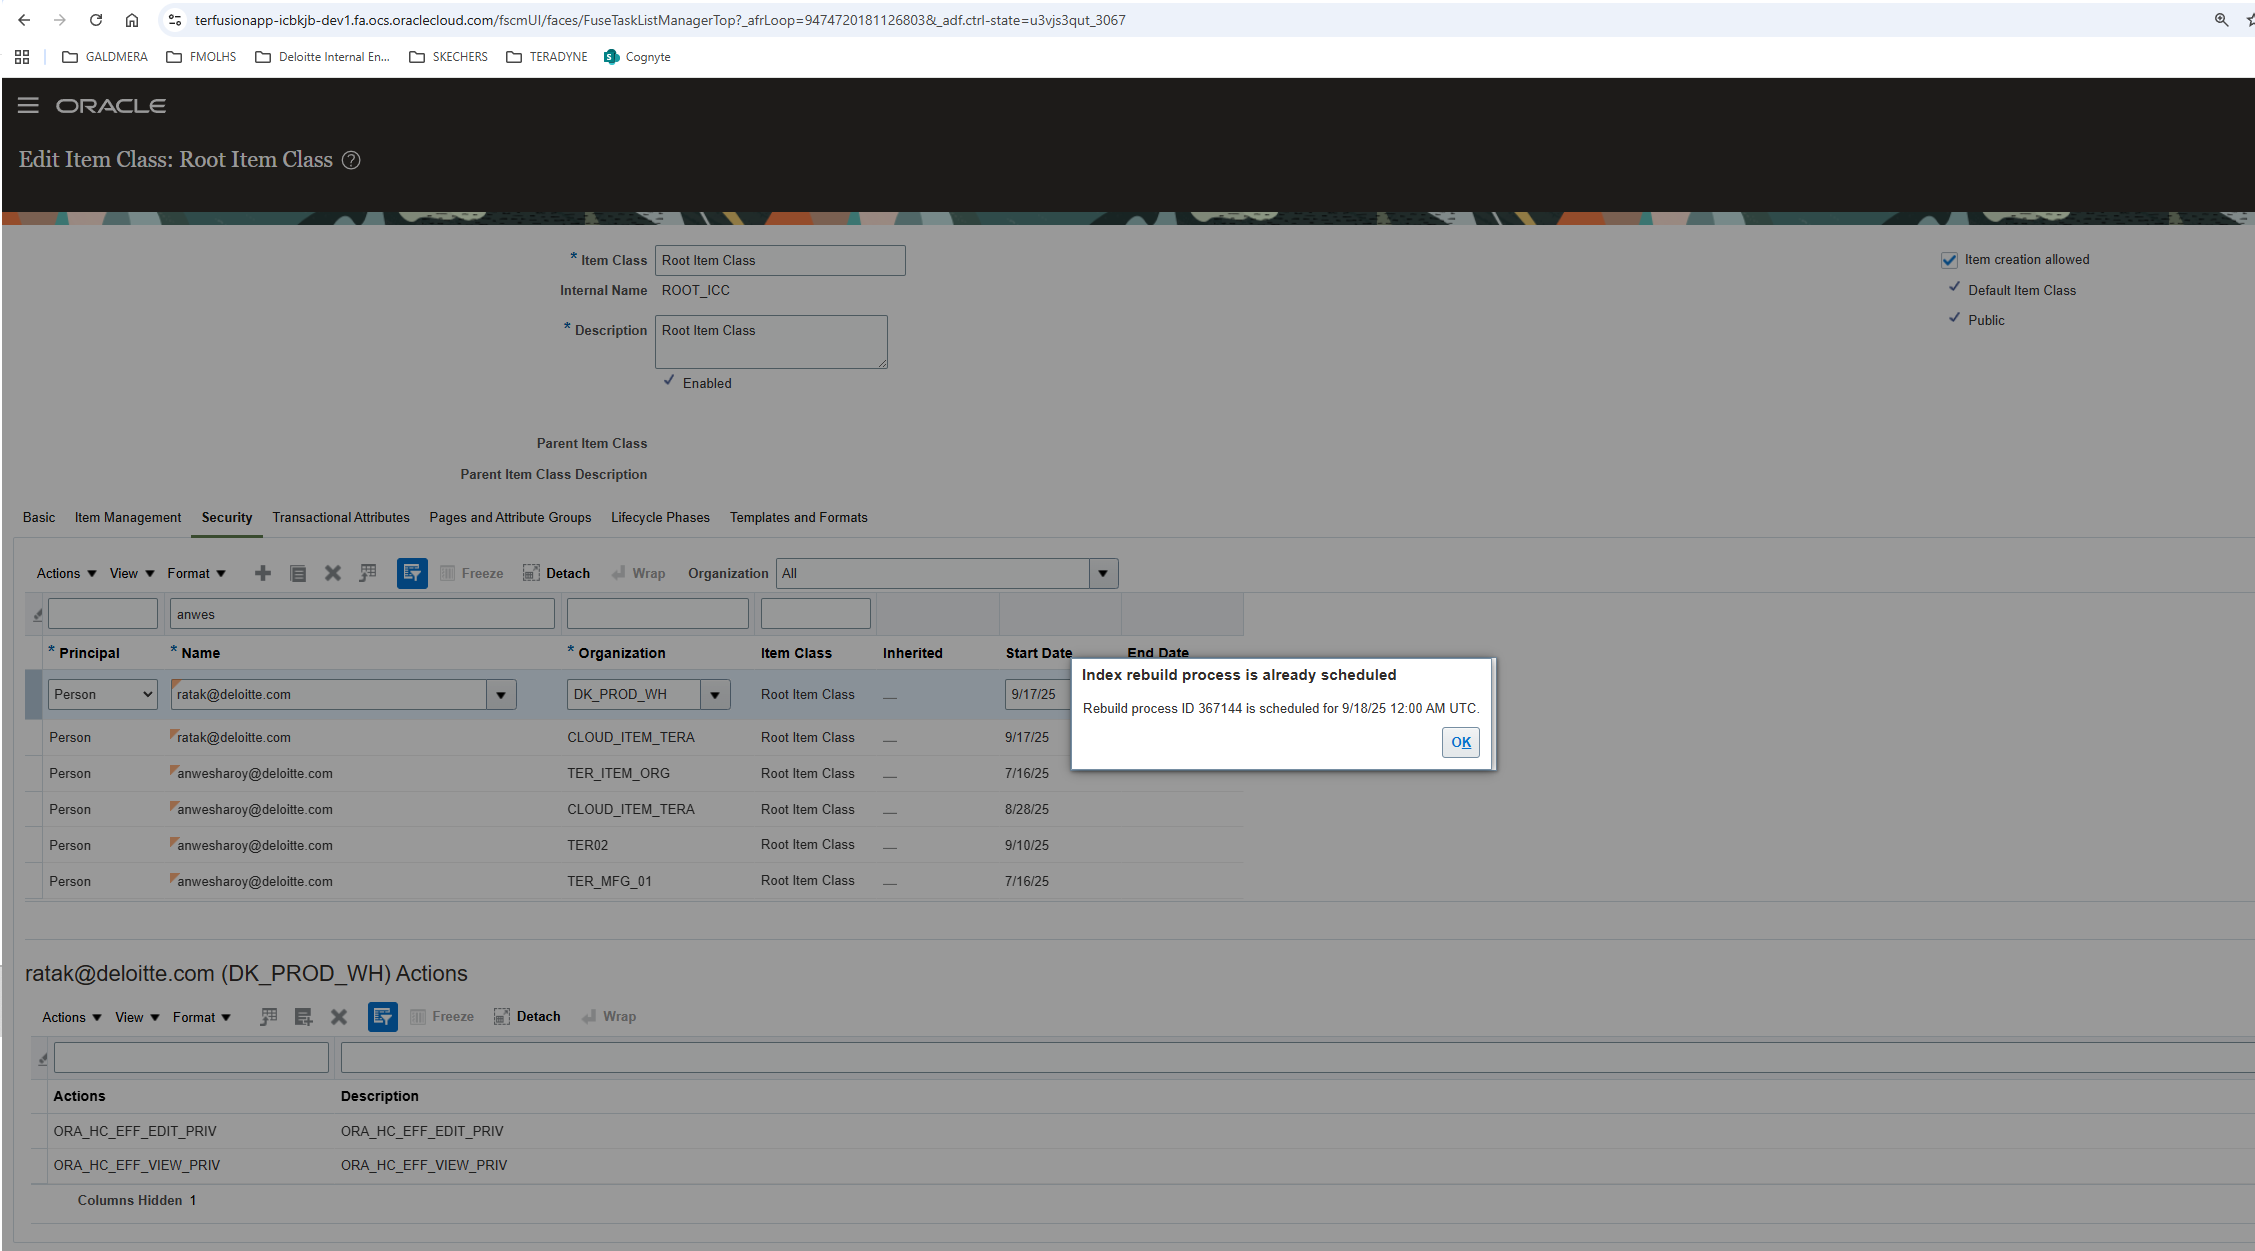Open the Actions menu above the table
This screenshot has width=2255, height=1251.
tap(63, 573)
